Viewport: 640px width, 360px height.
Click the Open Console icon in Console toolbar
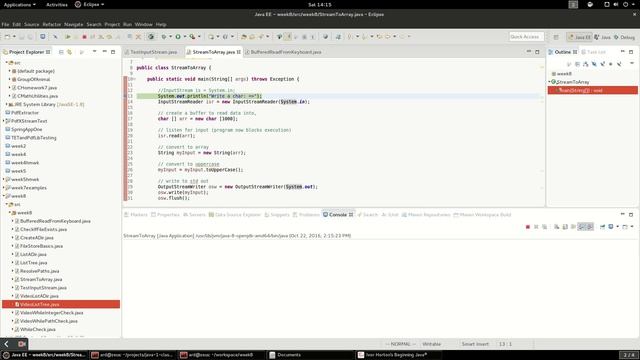click(x=626, y=227)
